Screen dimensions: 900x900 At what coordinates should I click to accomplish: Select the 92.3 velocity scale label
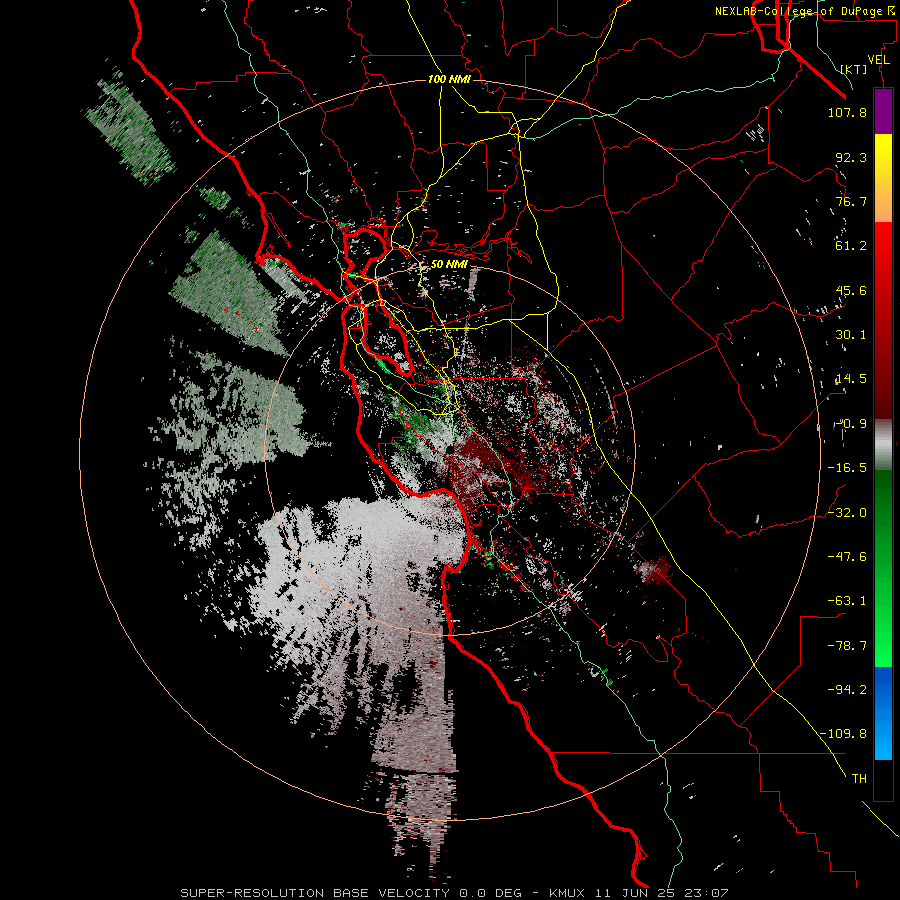851,157
